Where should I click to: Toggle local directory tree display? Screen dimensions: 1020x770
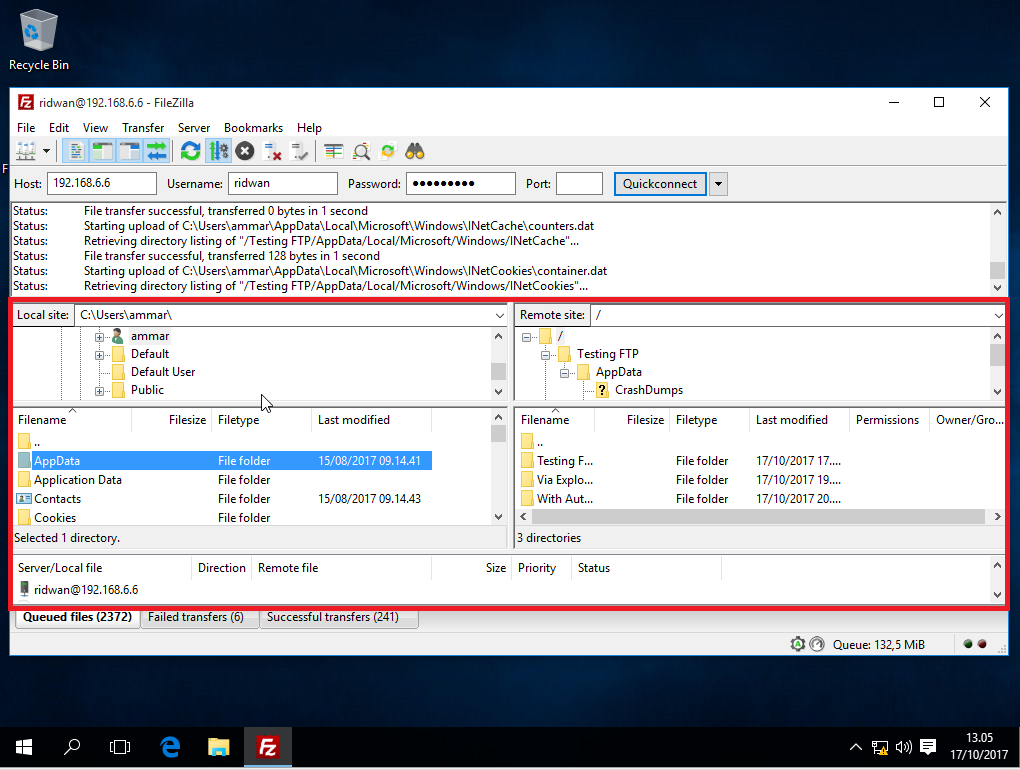[x=103, y=152]
